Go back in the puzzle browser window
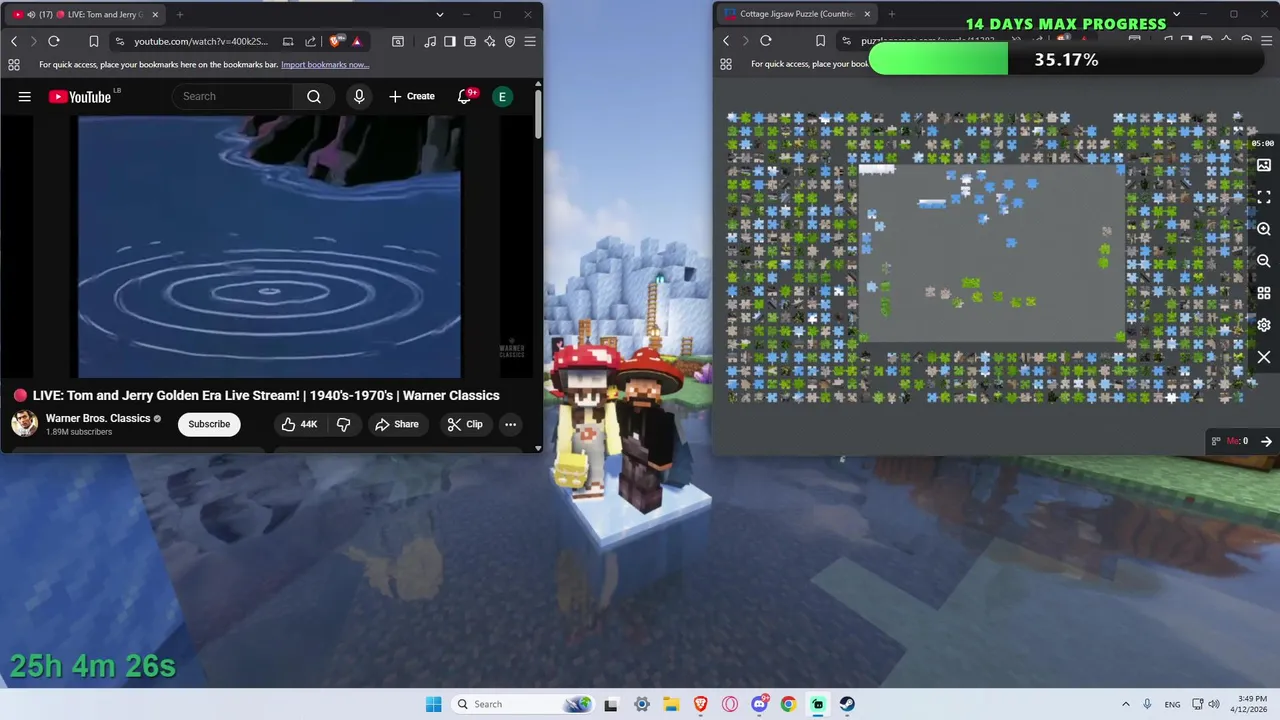 coord(726,41)
